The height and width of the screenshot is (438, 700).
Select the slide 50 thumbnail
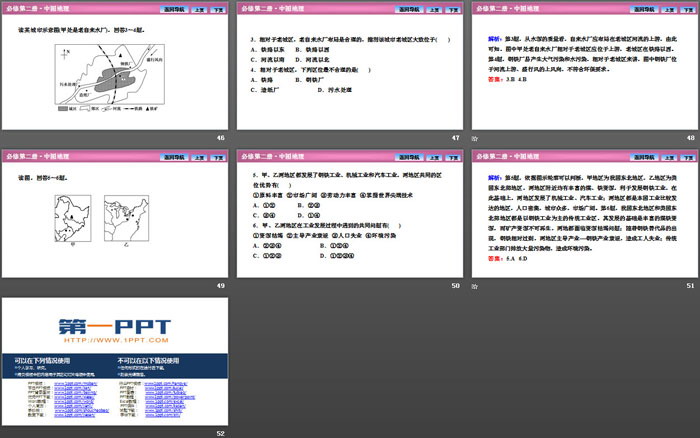[x=350, y=214]
